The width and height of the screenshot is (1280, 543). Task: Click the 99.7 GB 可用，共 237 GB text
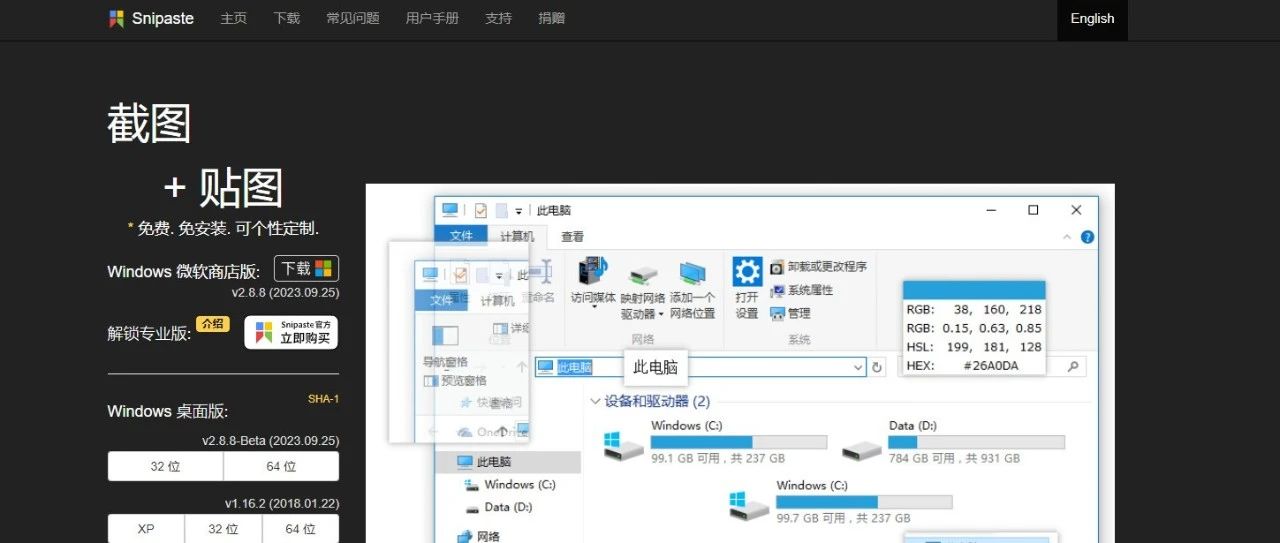843,518
